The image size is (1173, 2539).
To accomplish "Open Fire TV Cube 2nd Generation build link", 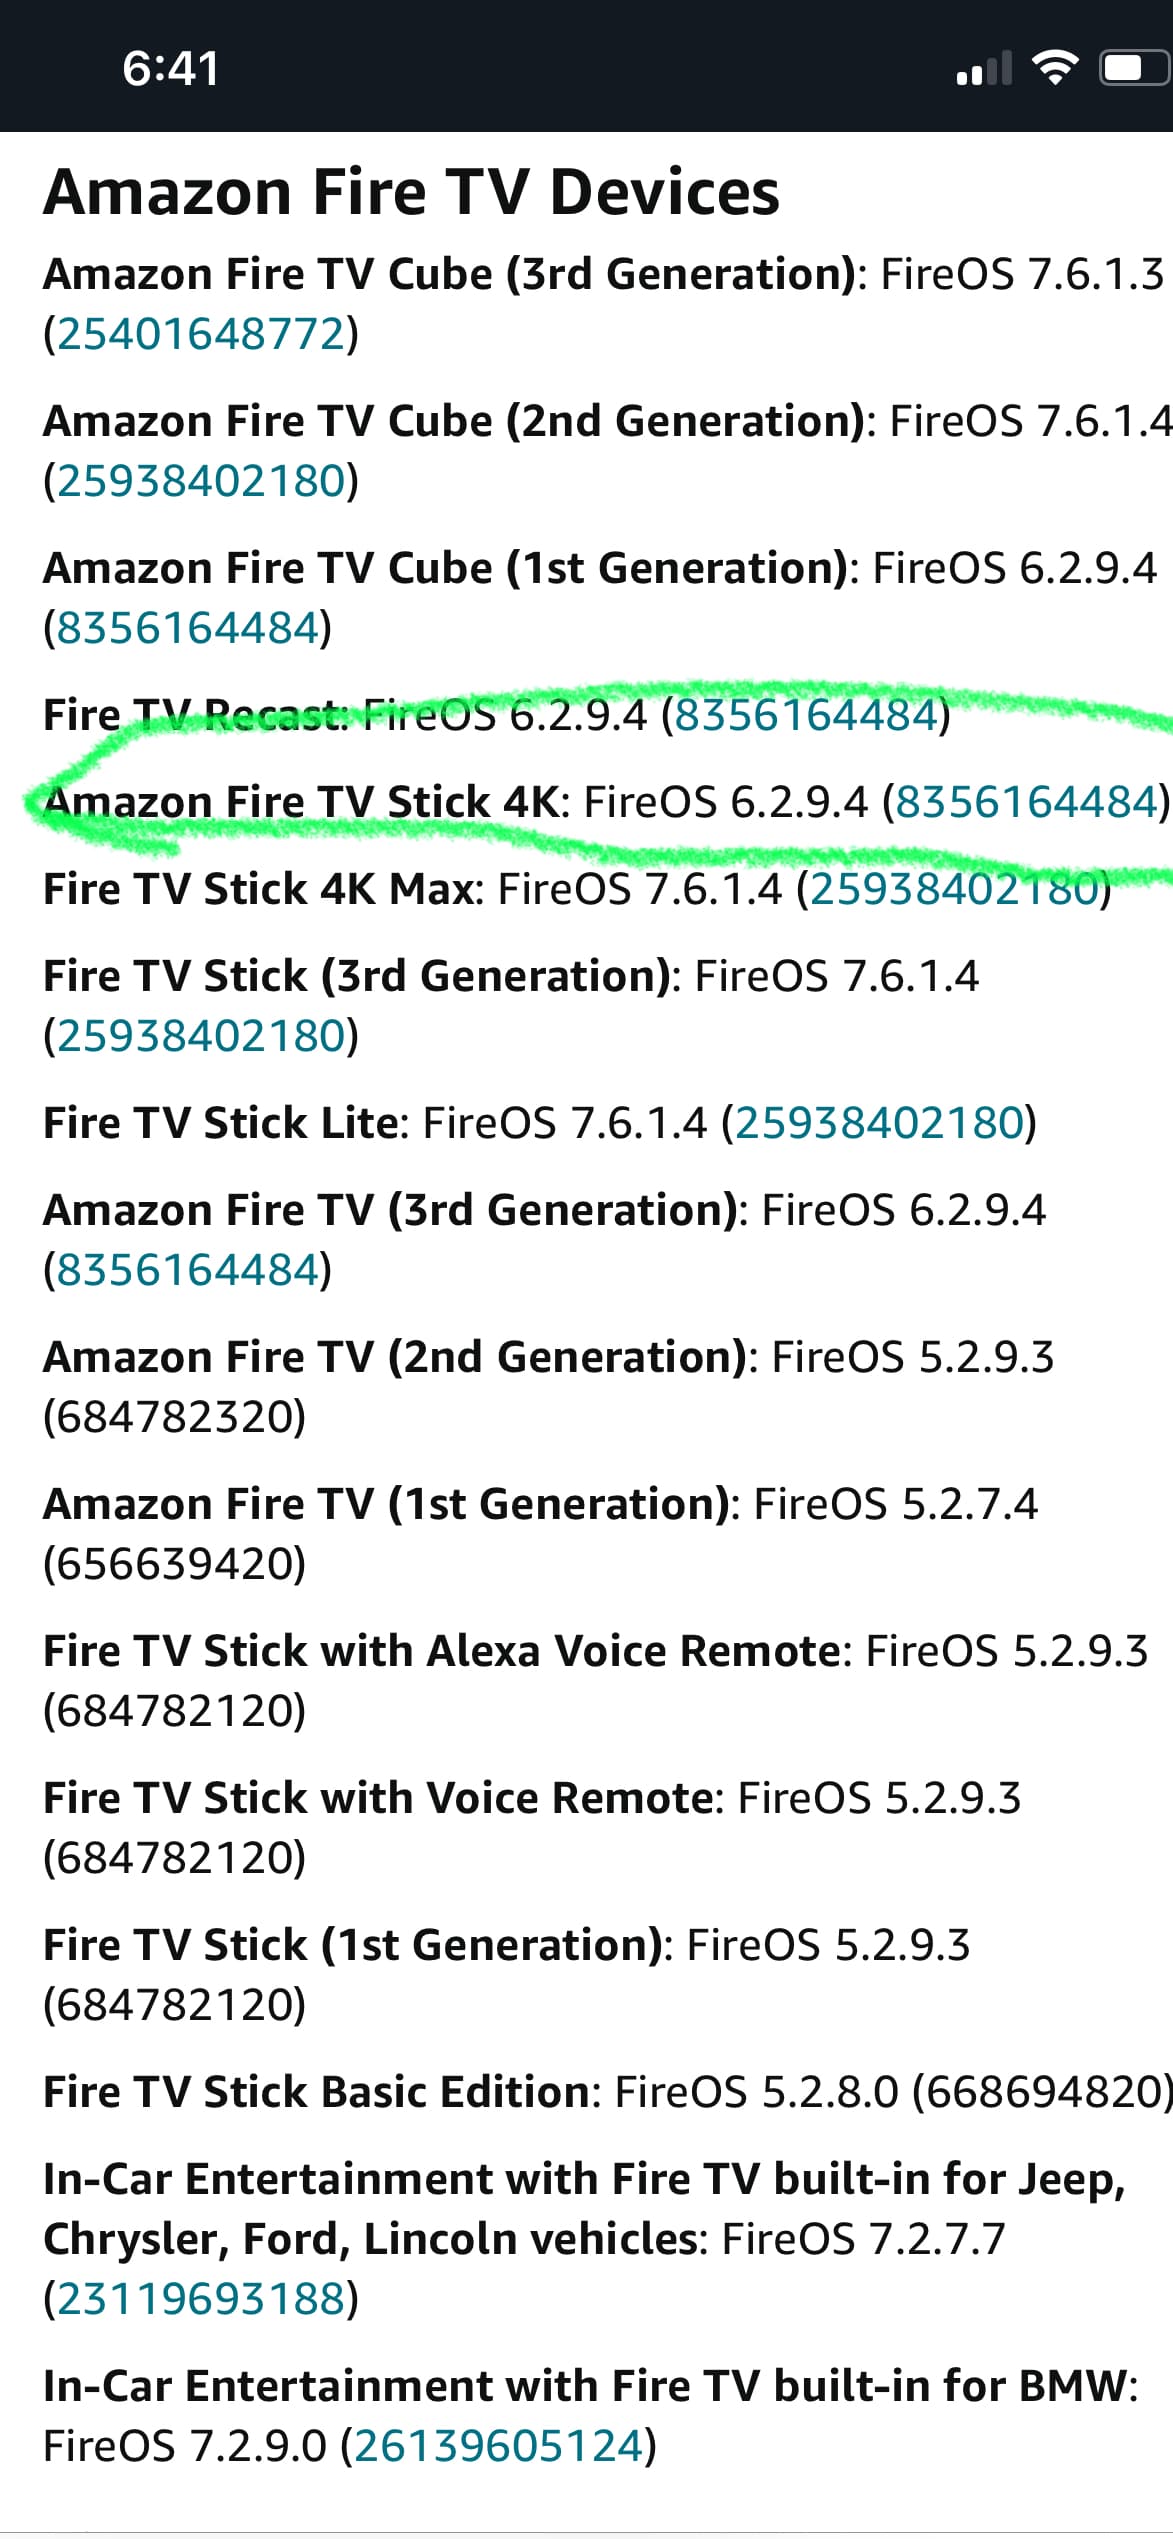I will coord(201,481).
